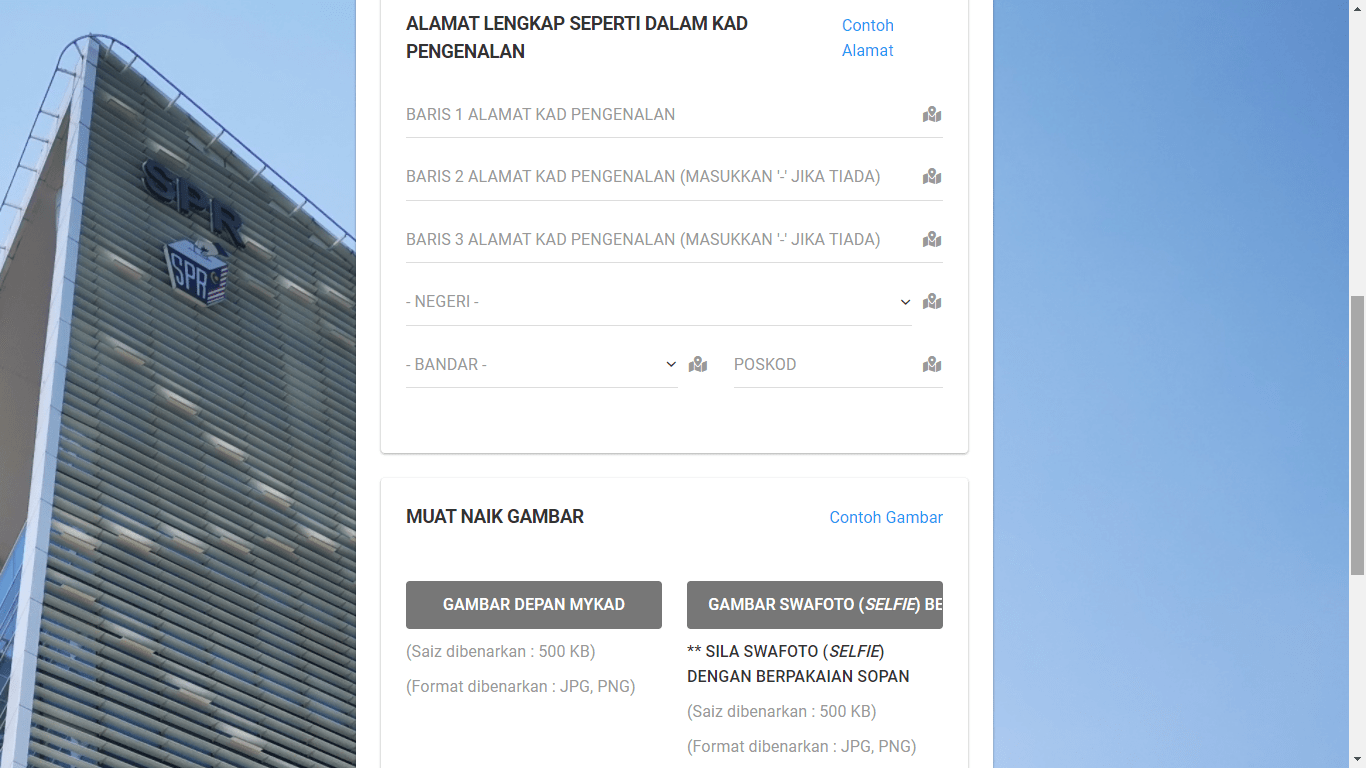Open the Contoh Alamat link
This screenshot has height=768, width=1366.
click(x=867, y=37)
